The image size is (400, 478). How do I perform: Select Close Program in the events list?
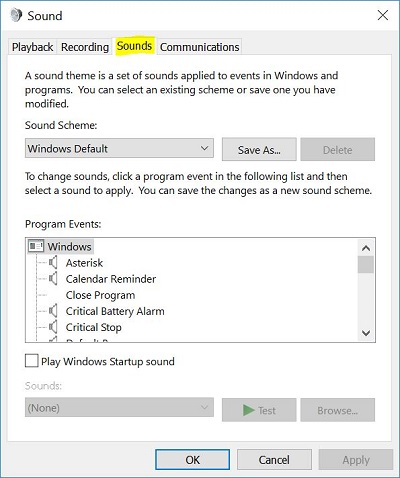point(100,295)
